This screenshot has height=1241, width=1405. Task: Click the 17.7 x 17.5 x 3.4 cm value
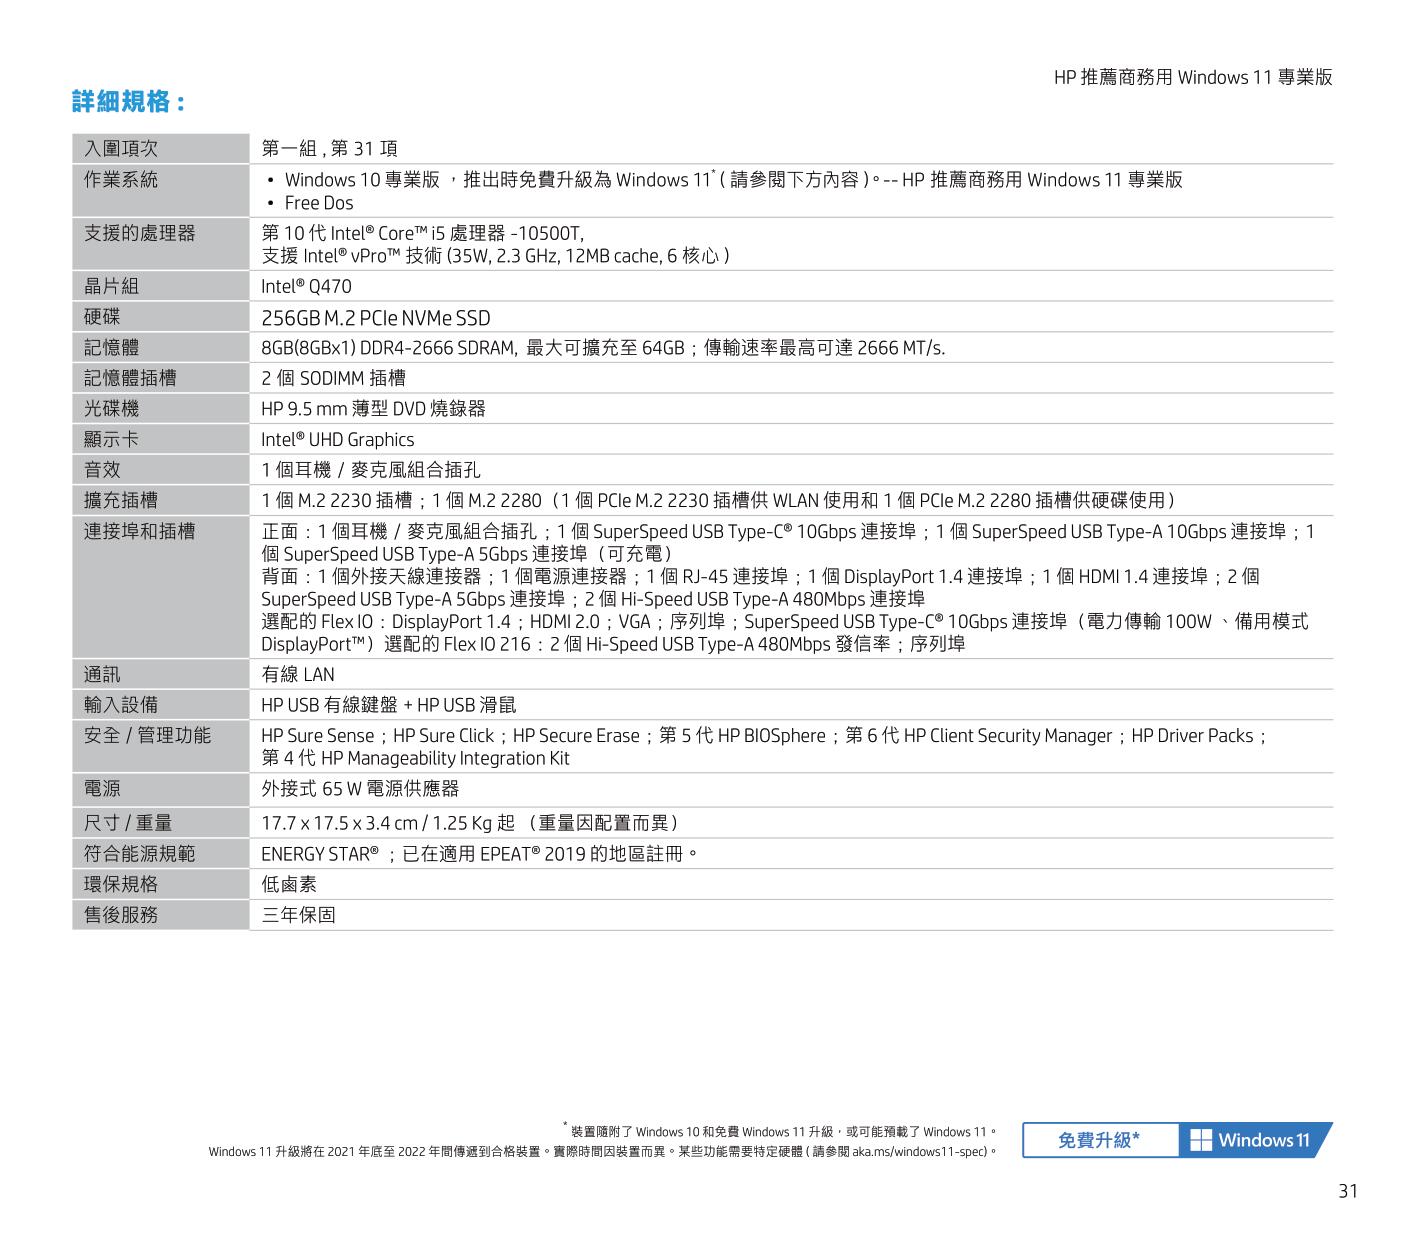tap(471, 823)
